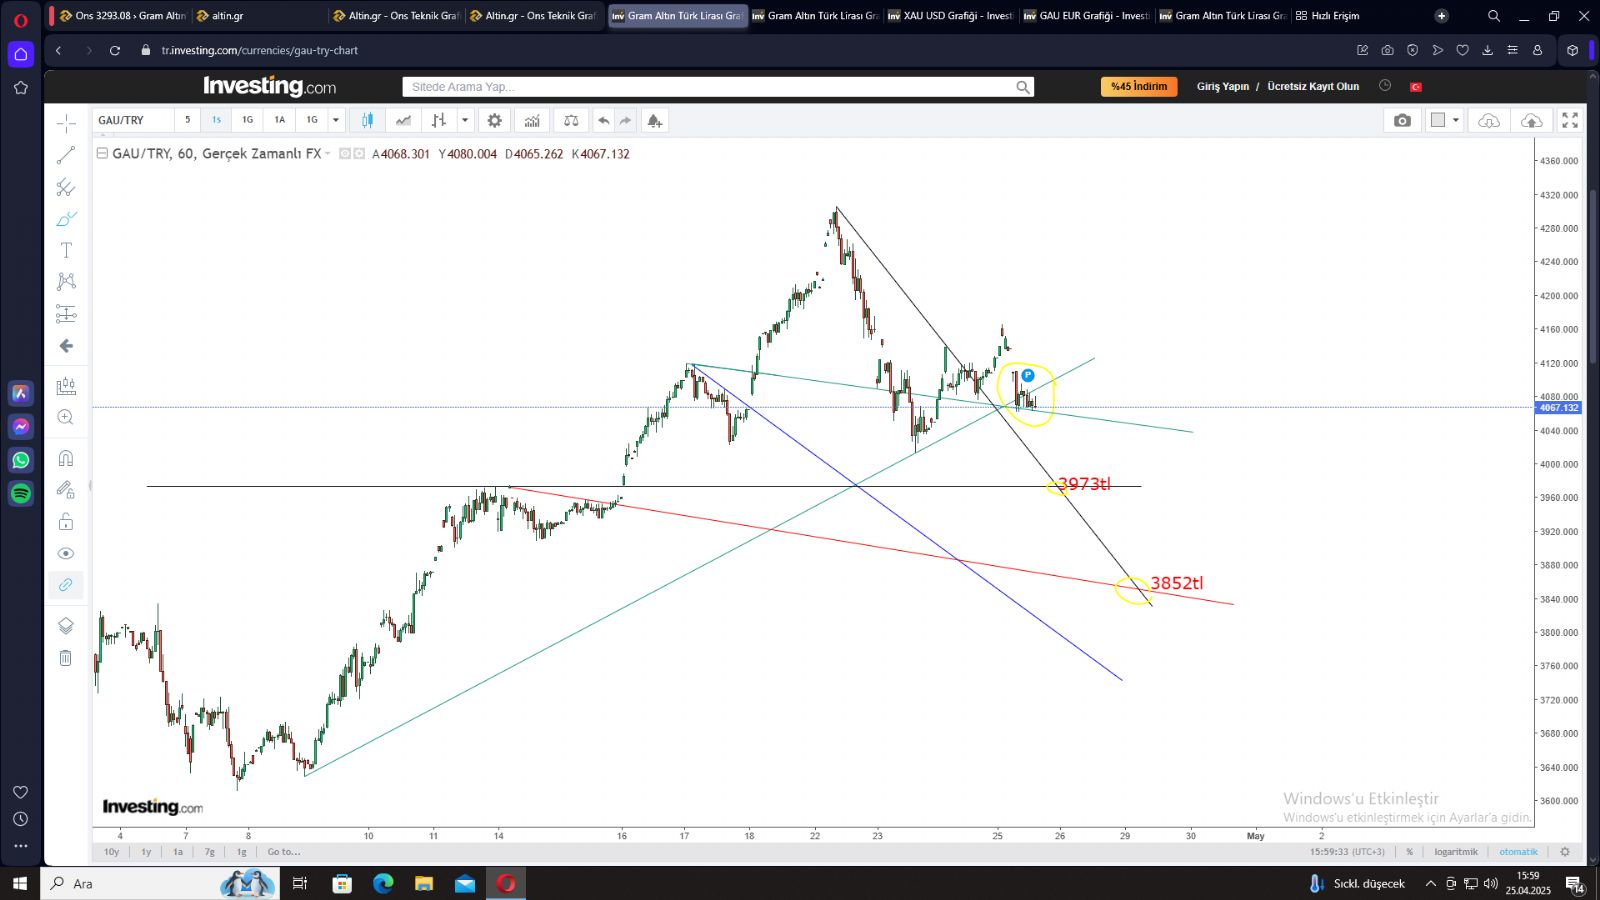Viewport: 1600px width, 900px height.
Task: Open Spotify in Opera sidebar
Action: [x=21, y=493]
